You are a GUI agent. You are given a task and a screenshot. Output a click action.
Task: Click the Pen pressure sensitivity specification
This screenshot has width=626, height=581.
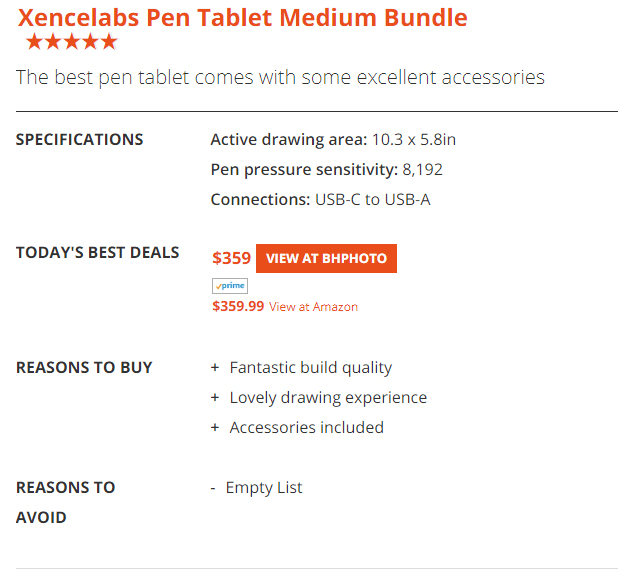[x=326, y=170]
